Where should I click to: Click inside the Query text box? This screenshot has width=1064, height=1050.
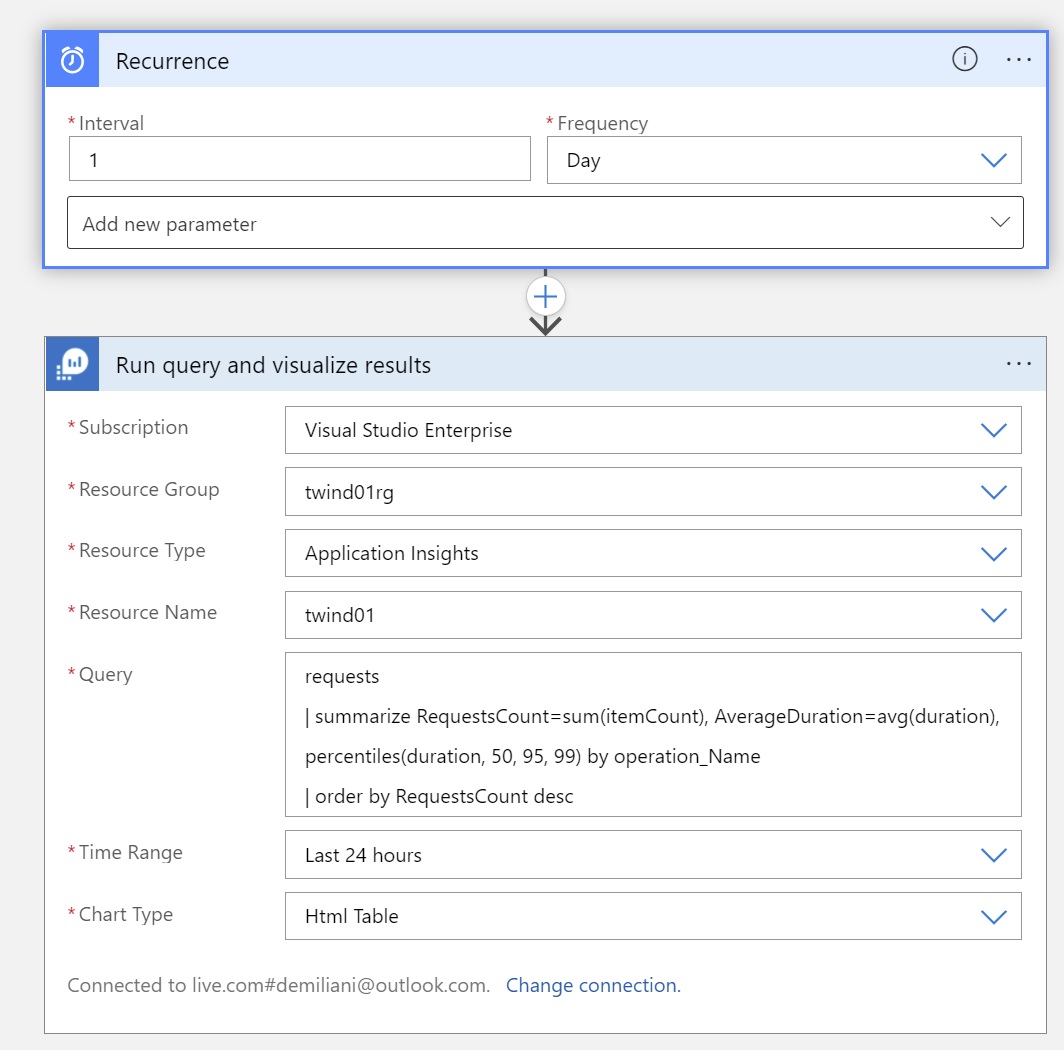(652, 735)
